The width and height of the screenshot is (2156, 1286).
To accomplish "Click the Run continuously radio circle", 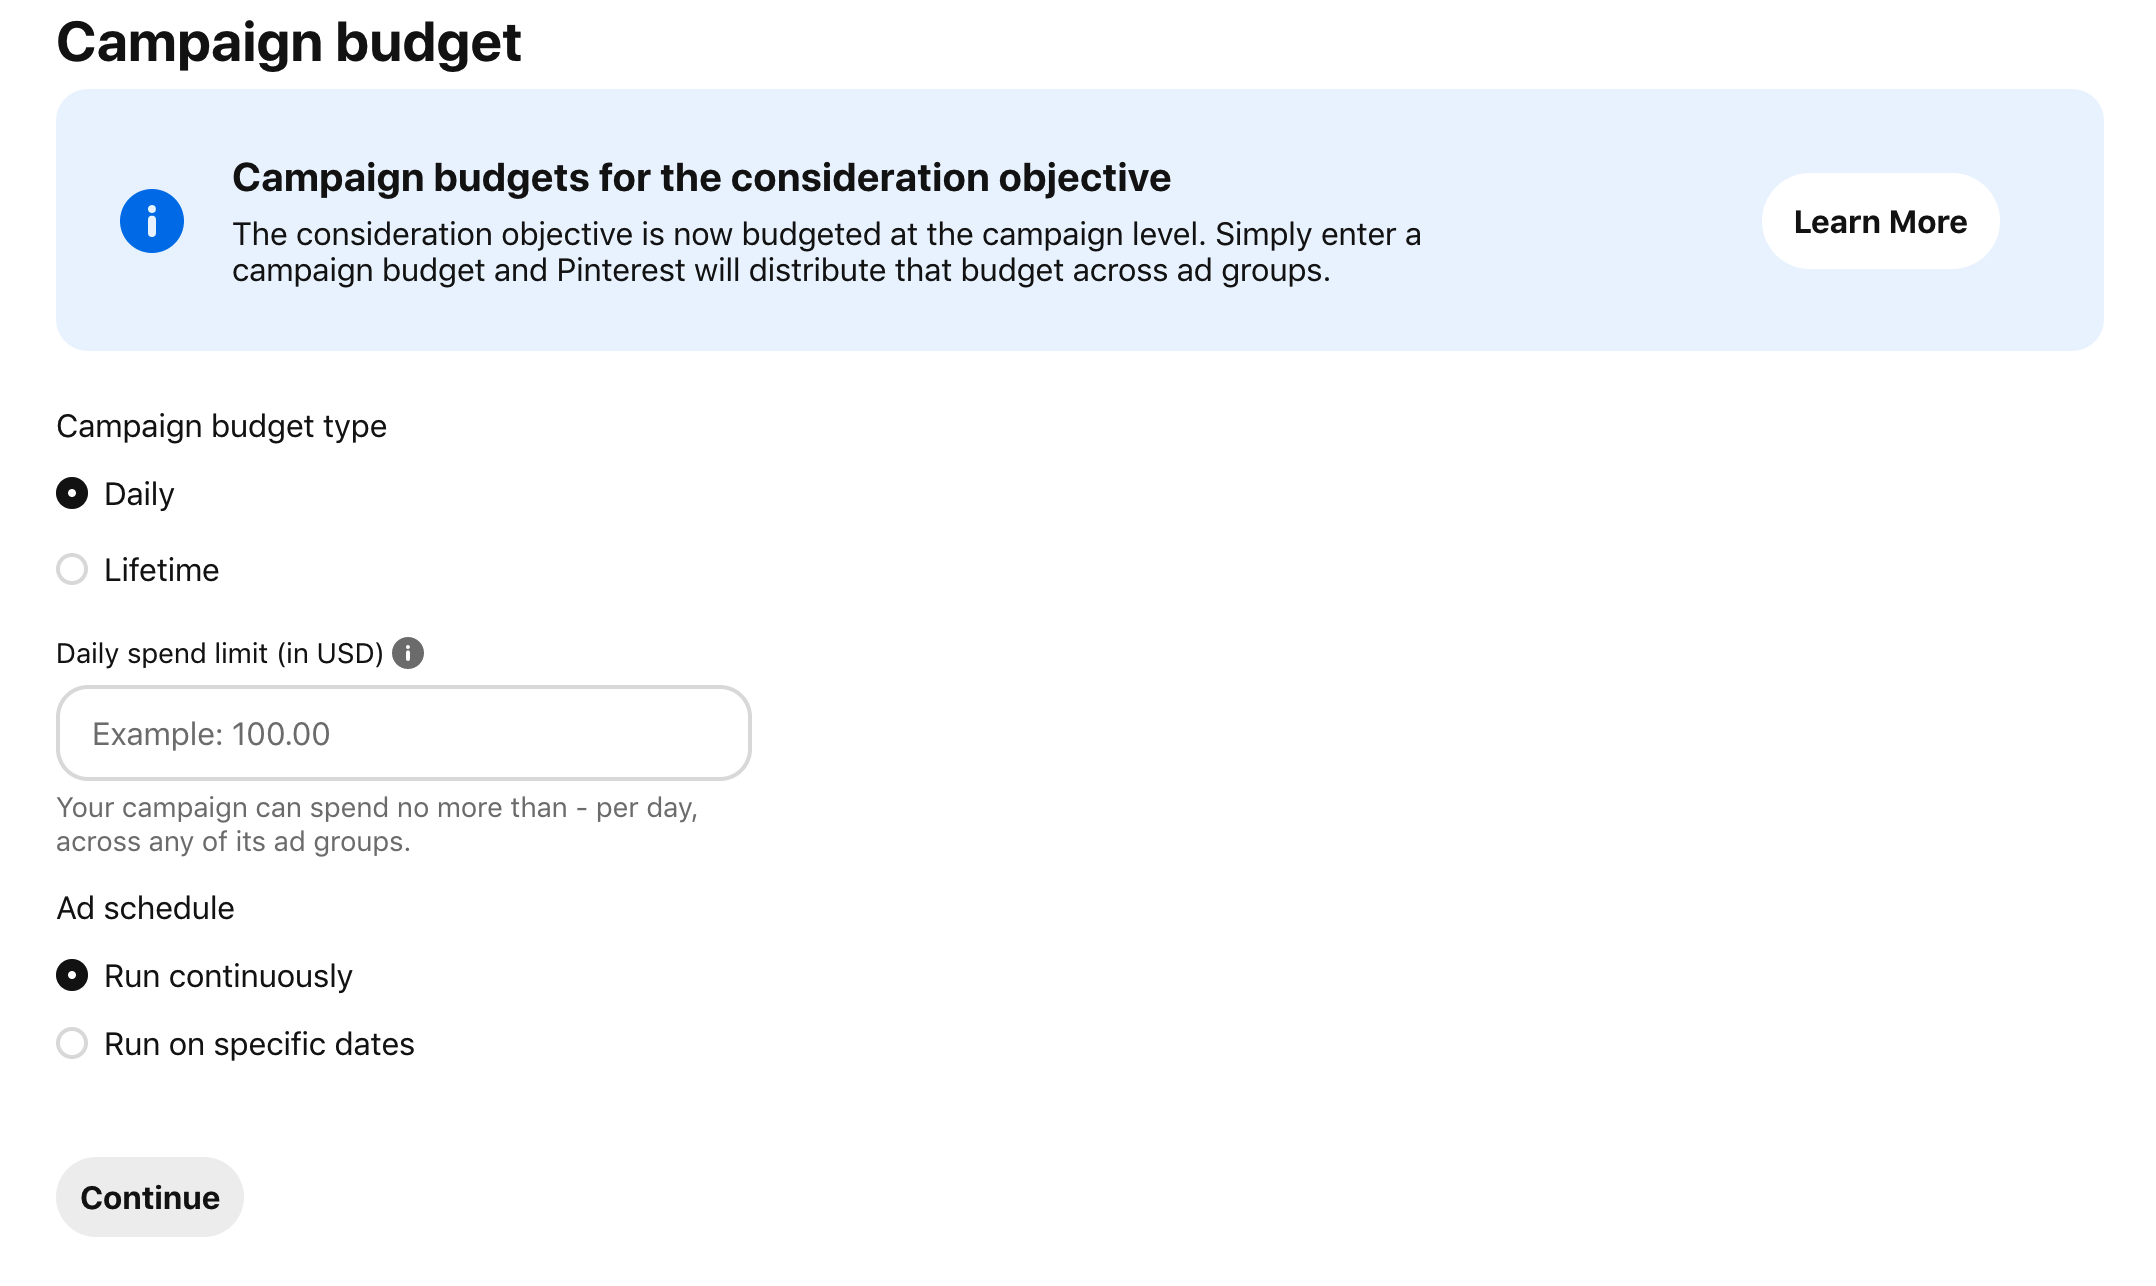I will point(71,975).
